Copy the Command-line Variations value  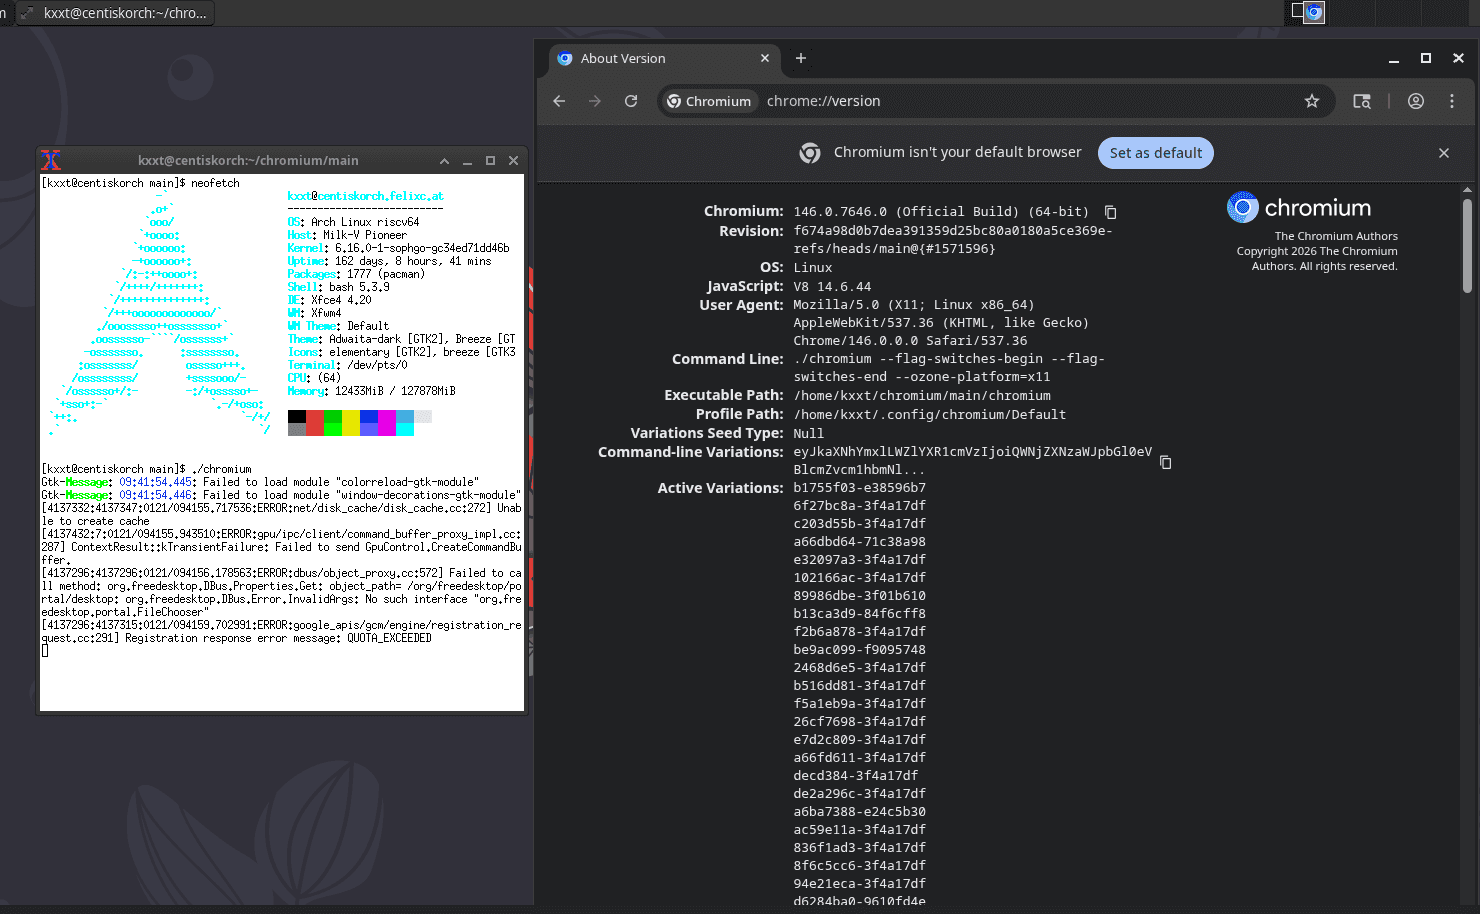(x=1165, y=462)
